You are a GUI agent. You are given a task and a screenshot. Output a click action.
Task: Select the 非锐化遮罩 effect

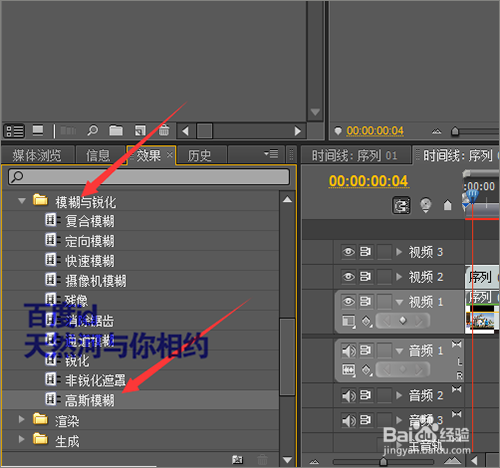coord(95,380)
